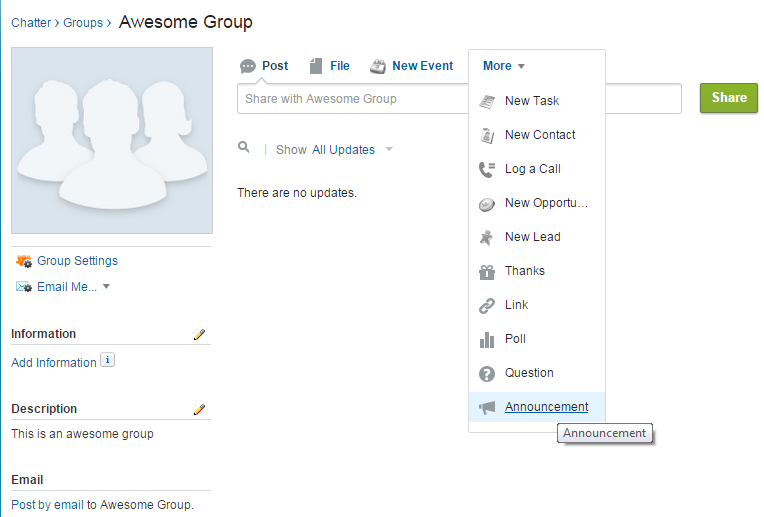
Task: Open the Group Settings link
Action: 77,261
